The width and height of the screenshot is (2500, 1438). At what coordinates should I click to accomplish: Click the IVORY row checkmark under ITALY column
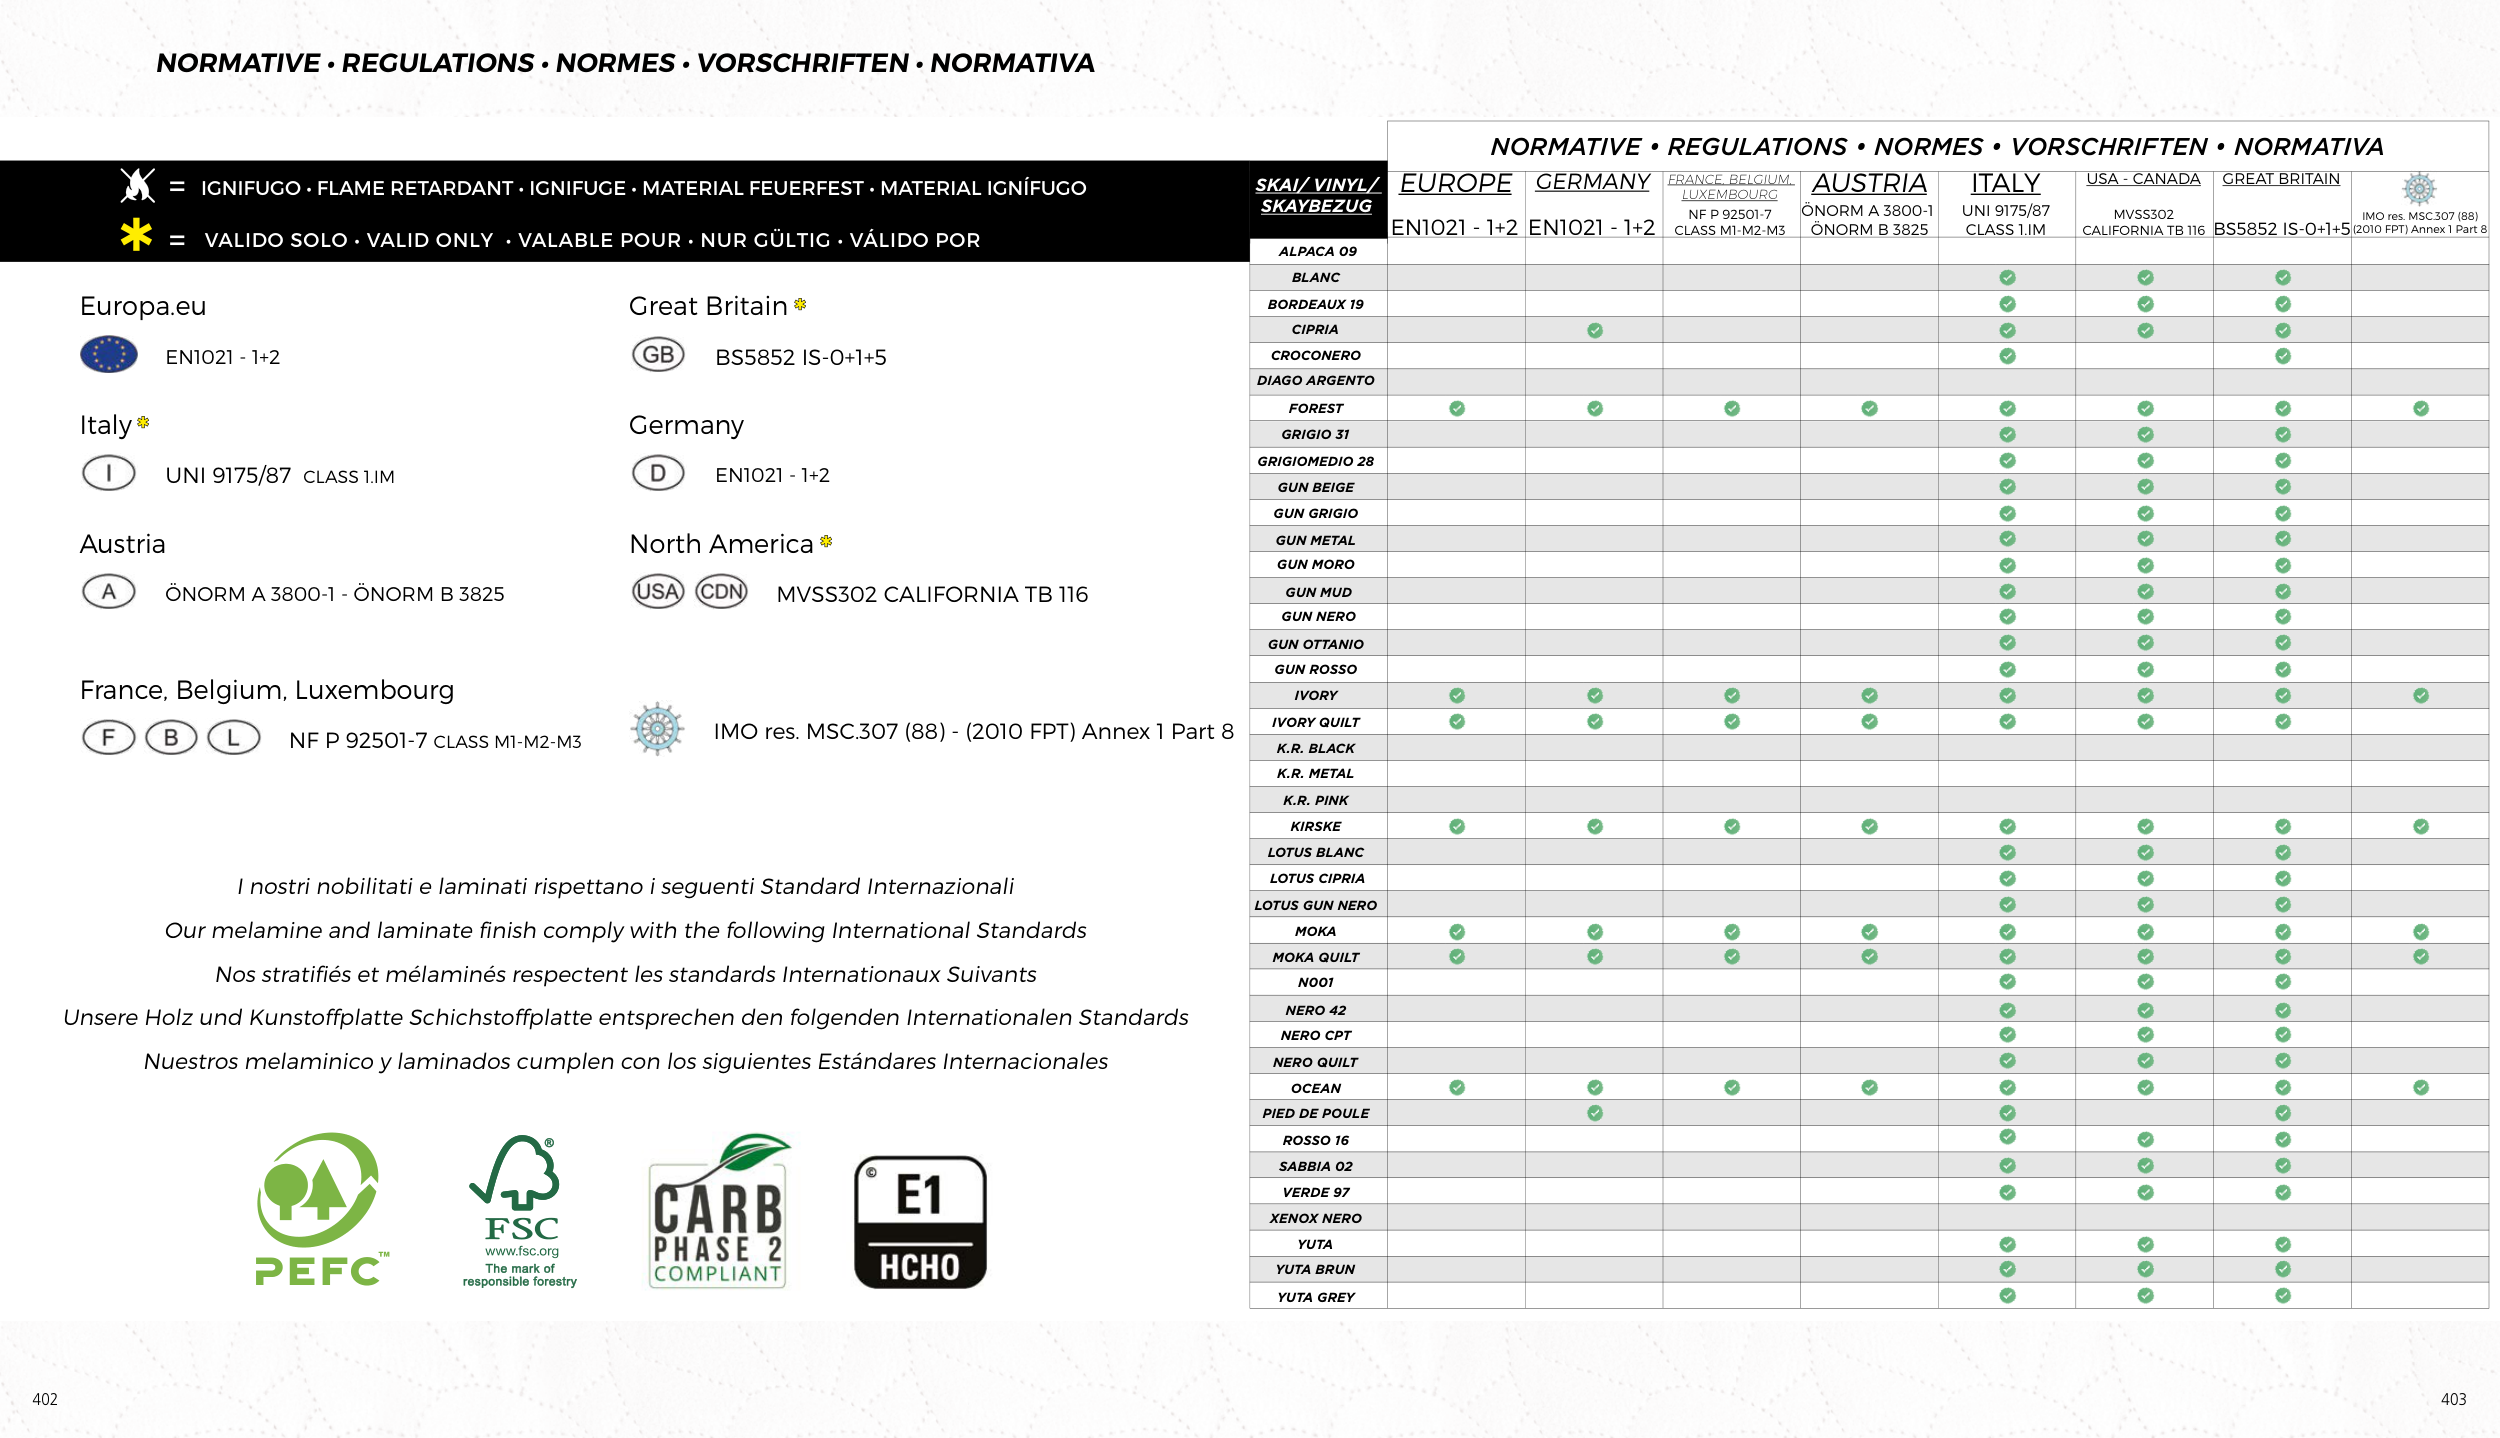(2007, 695)
